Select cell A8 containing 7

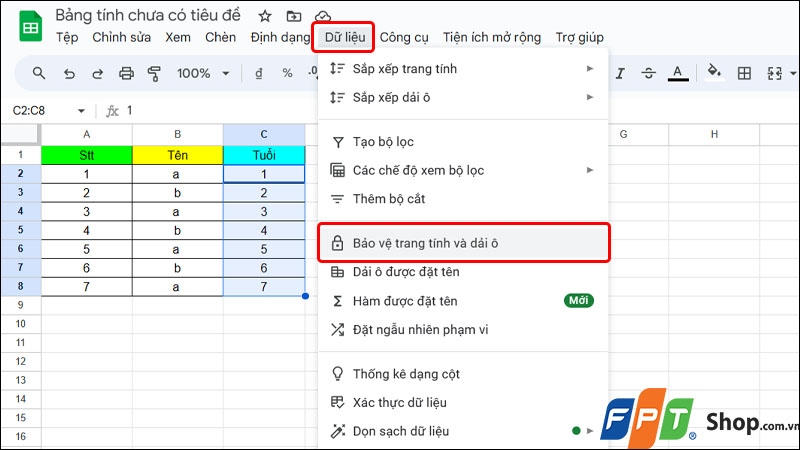pyautogui.click(x=87, y=287)
